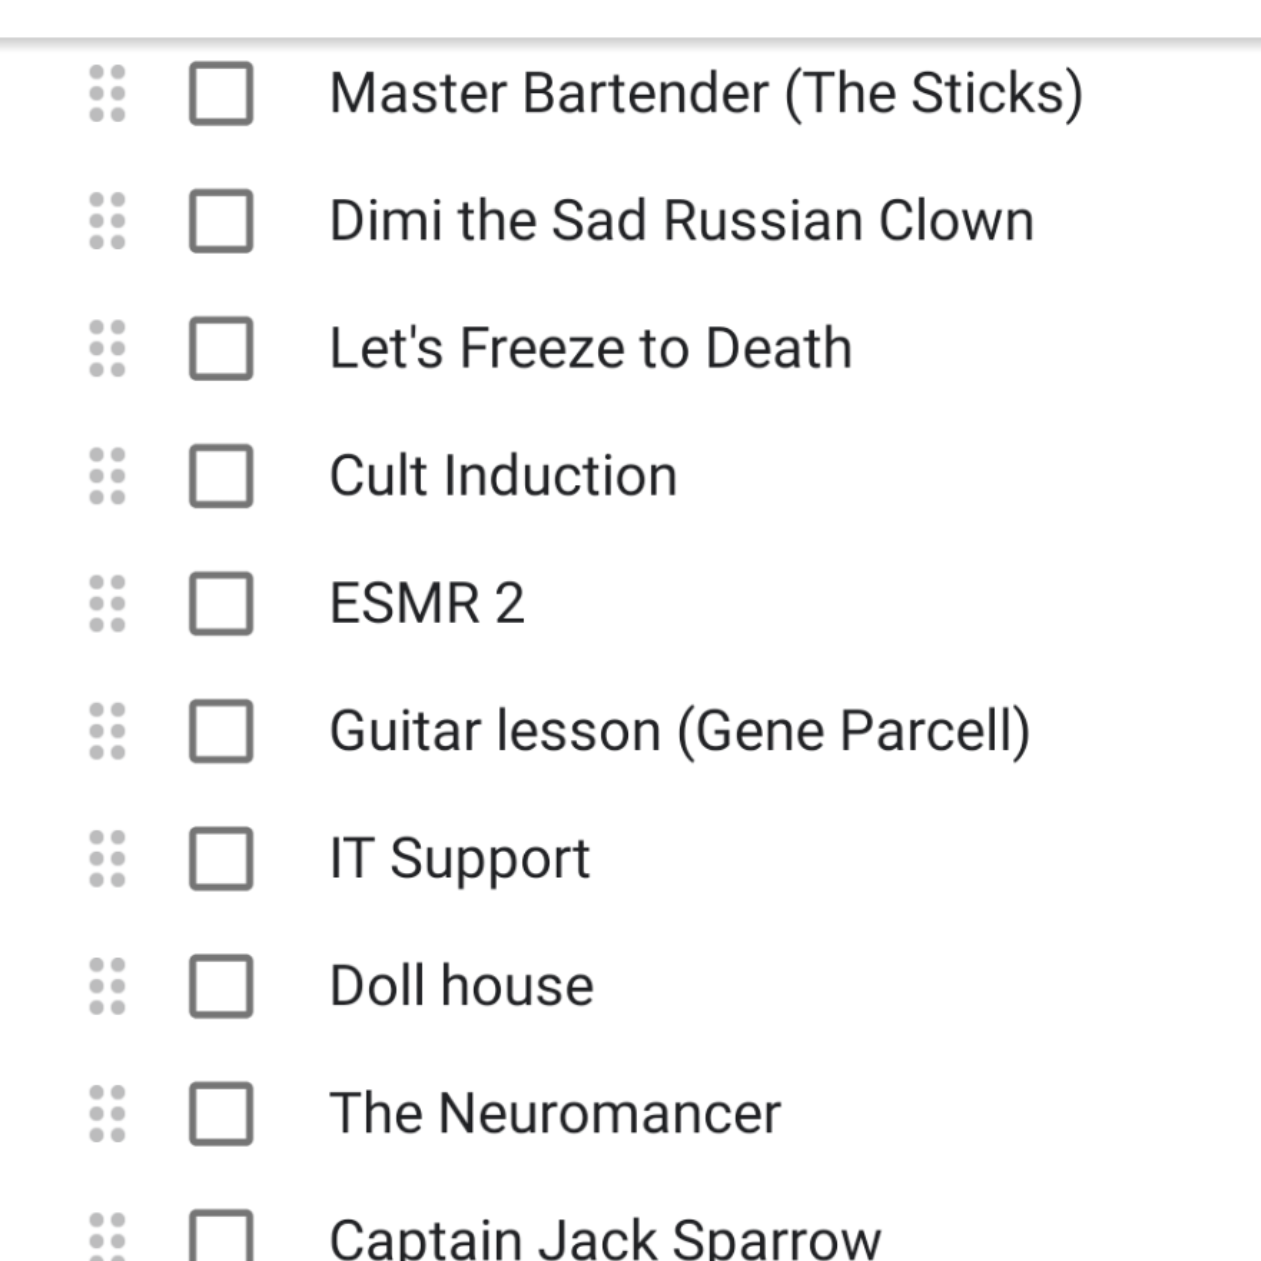Click The Neuromancer item text
Viewport: 1261px width, 1261px height.
click(x=555, y=1114)
